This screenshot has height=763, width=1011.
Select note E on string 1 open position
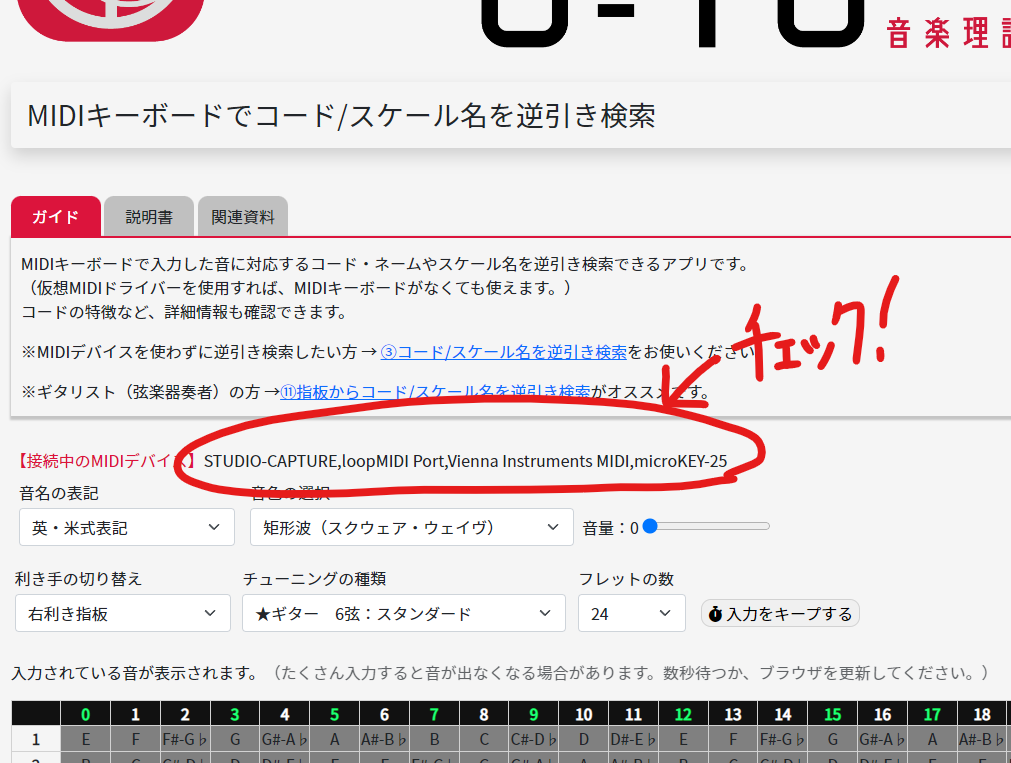[x=85, y=739]
